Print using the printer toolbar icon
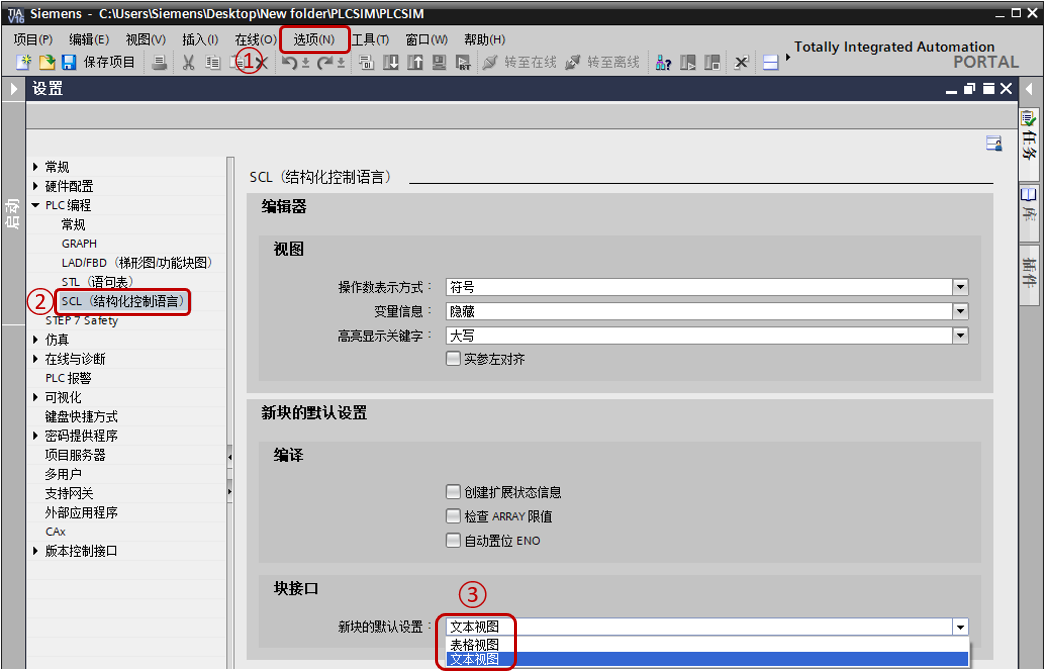Screen dimensions: 1044x671 159,63
